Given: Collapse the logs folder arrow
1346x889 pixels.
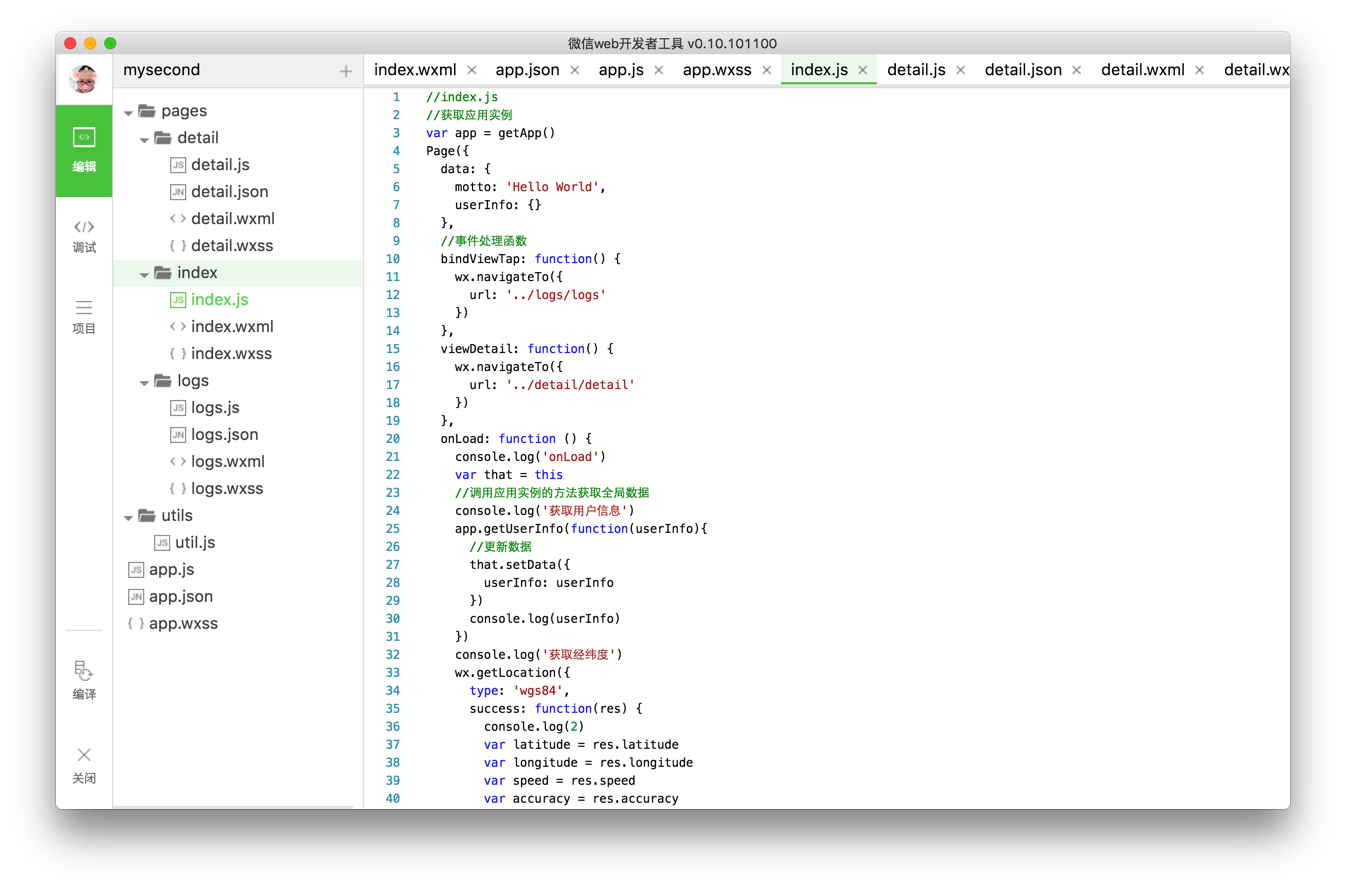Looking at the screenshot, I should [x=144, y=382].
